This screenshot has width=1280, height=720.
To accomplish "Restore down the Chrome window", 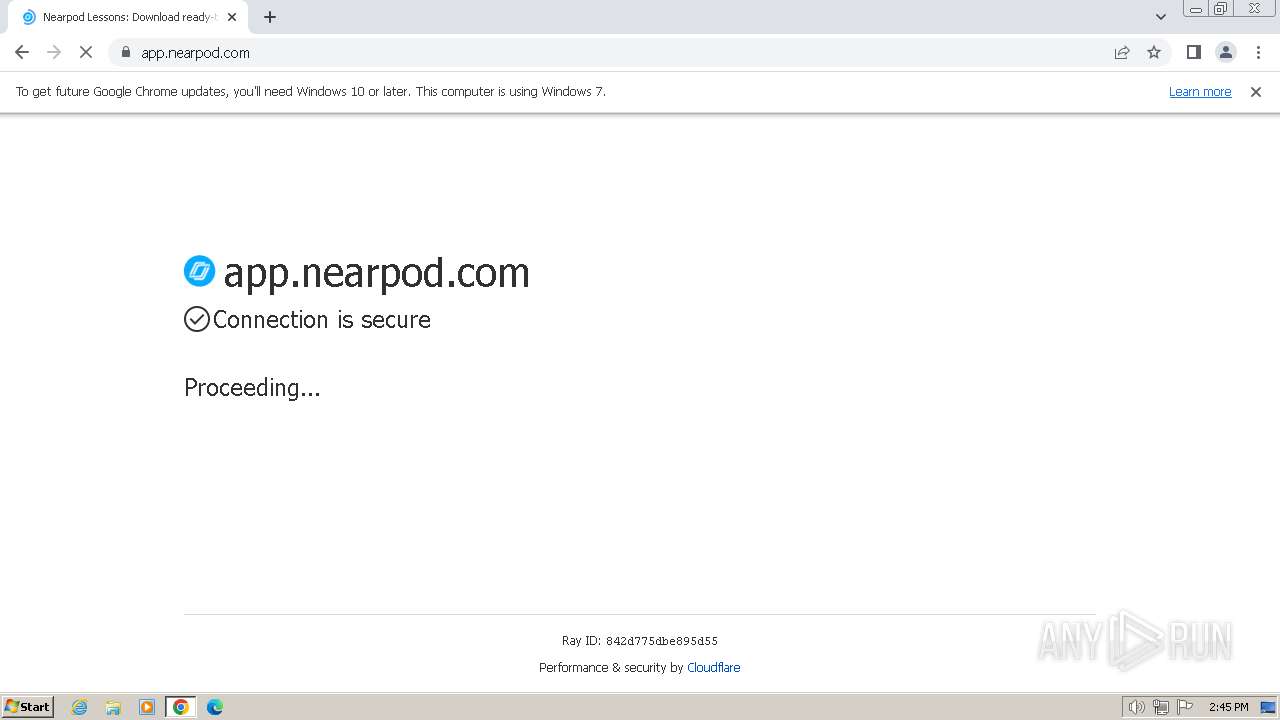I will click(1221, 9).
